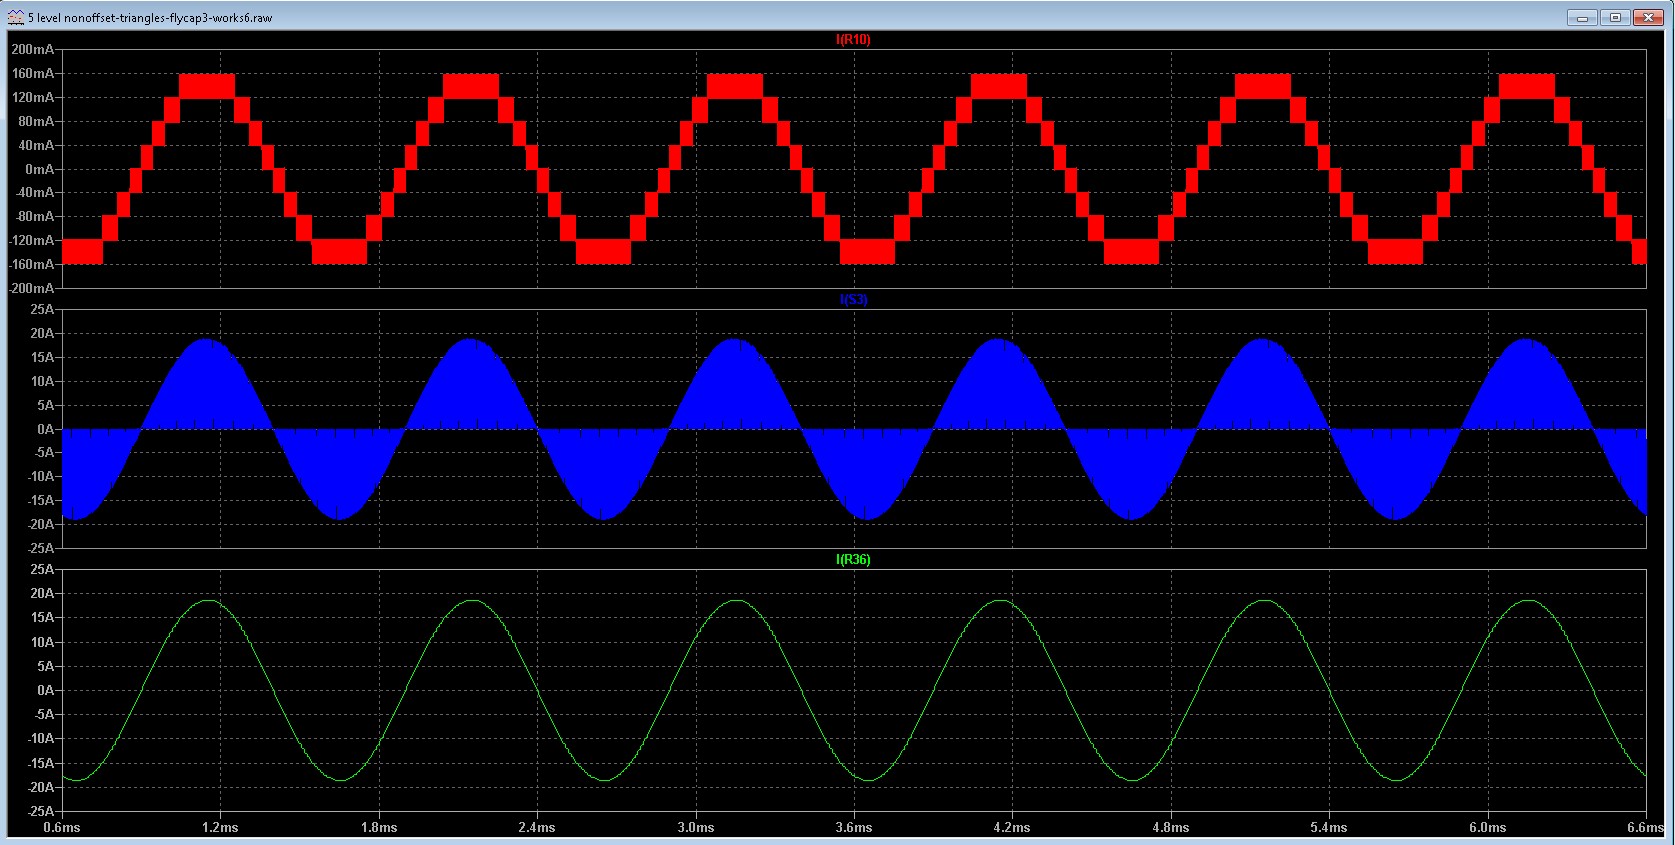This screenshot has height=845, width=1675.
Task: Click the 6.6ms time axis label
Action: point(1646,828)
